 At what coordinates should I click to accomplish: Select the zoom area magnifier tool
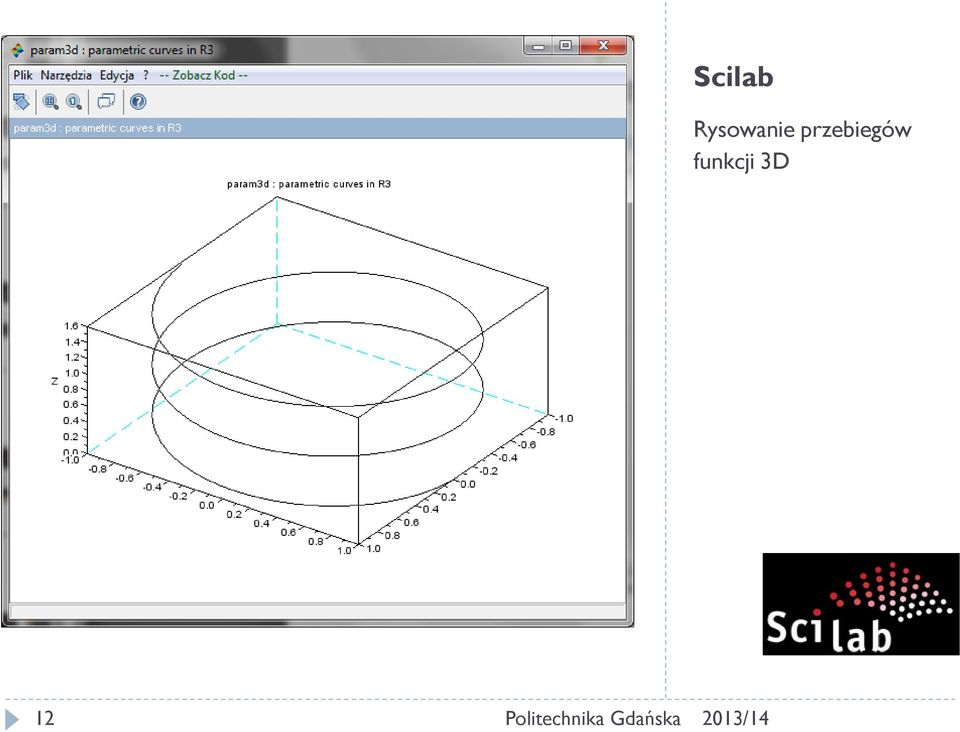point(51,102)
